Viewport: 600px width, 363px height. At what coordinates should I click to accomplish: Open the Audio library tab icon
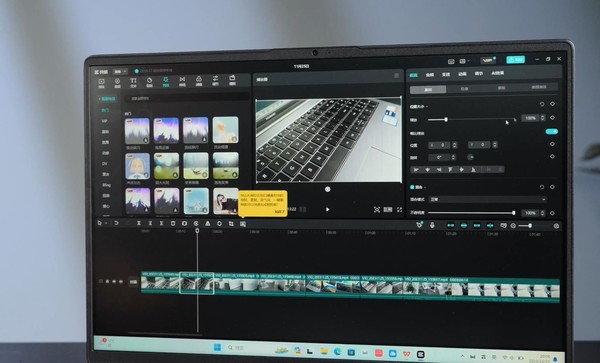[x=117, y=83]
